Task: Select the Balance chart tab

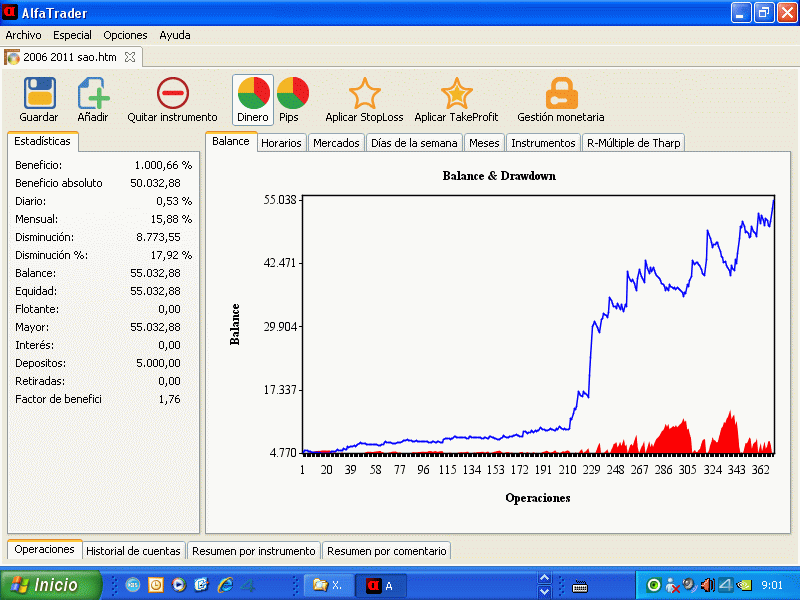Action: (231, 141)
